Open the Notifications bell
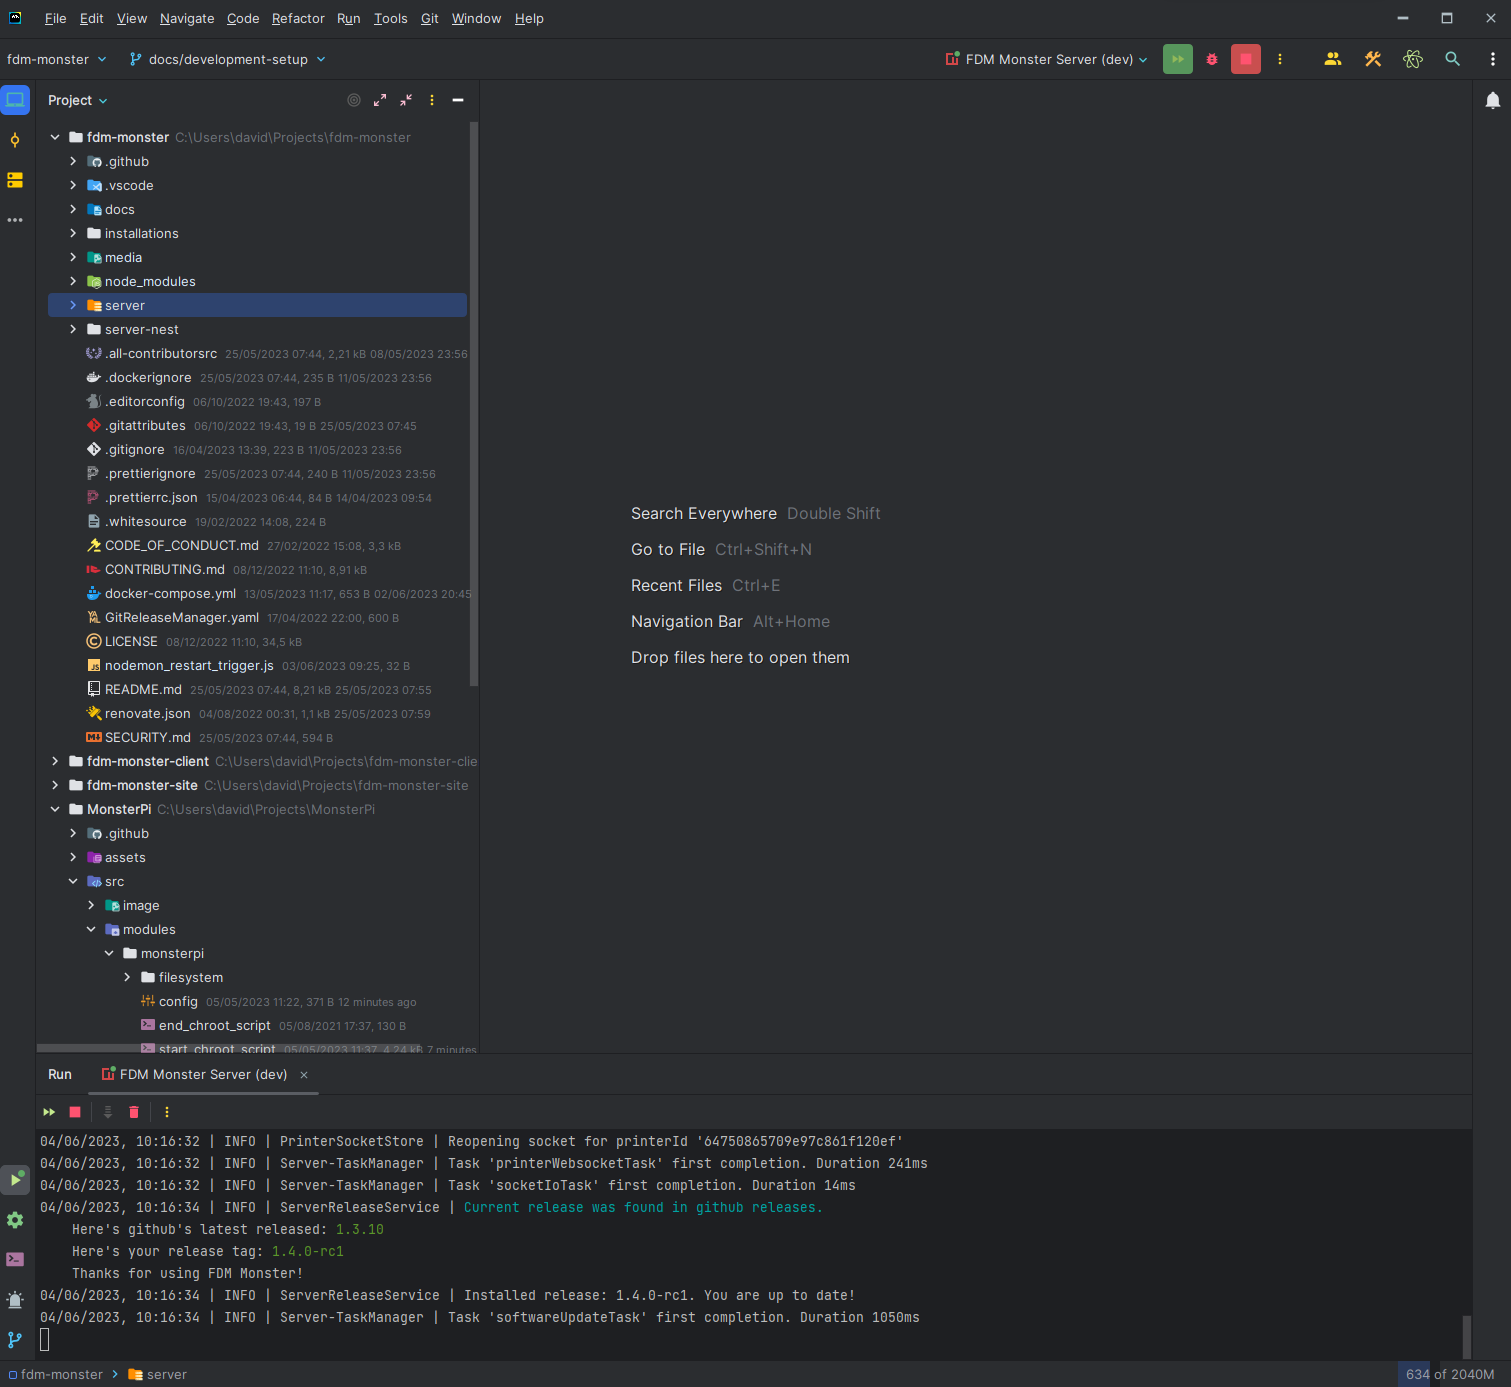Screen dimensions: 1511x1387 [1492, 100]
